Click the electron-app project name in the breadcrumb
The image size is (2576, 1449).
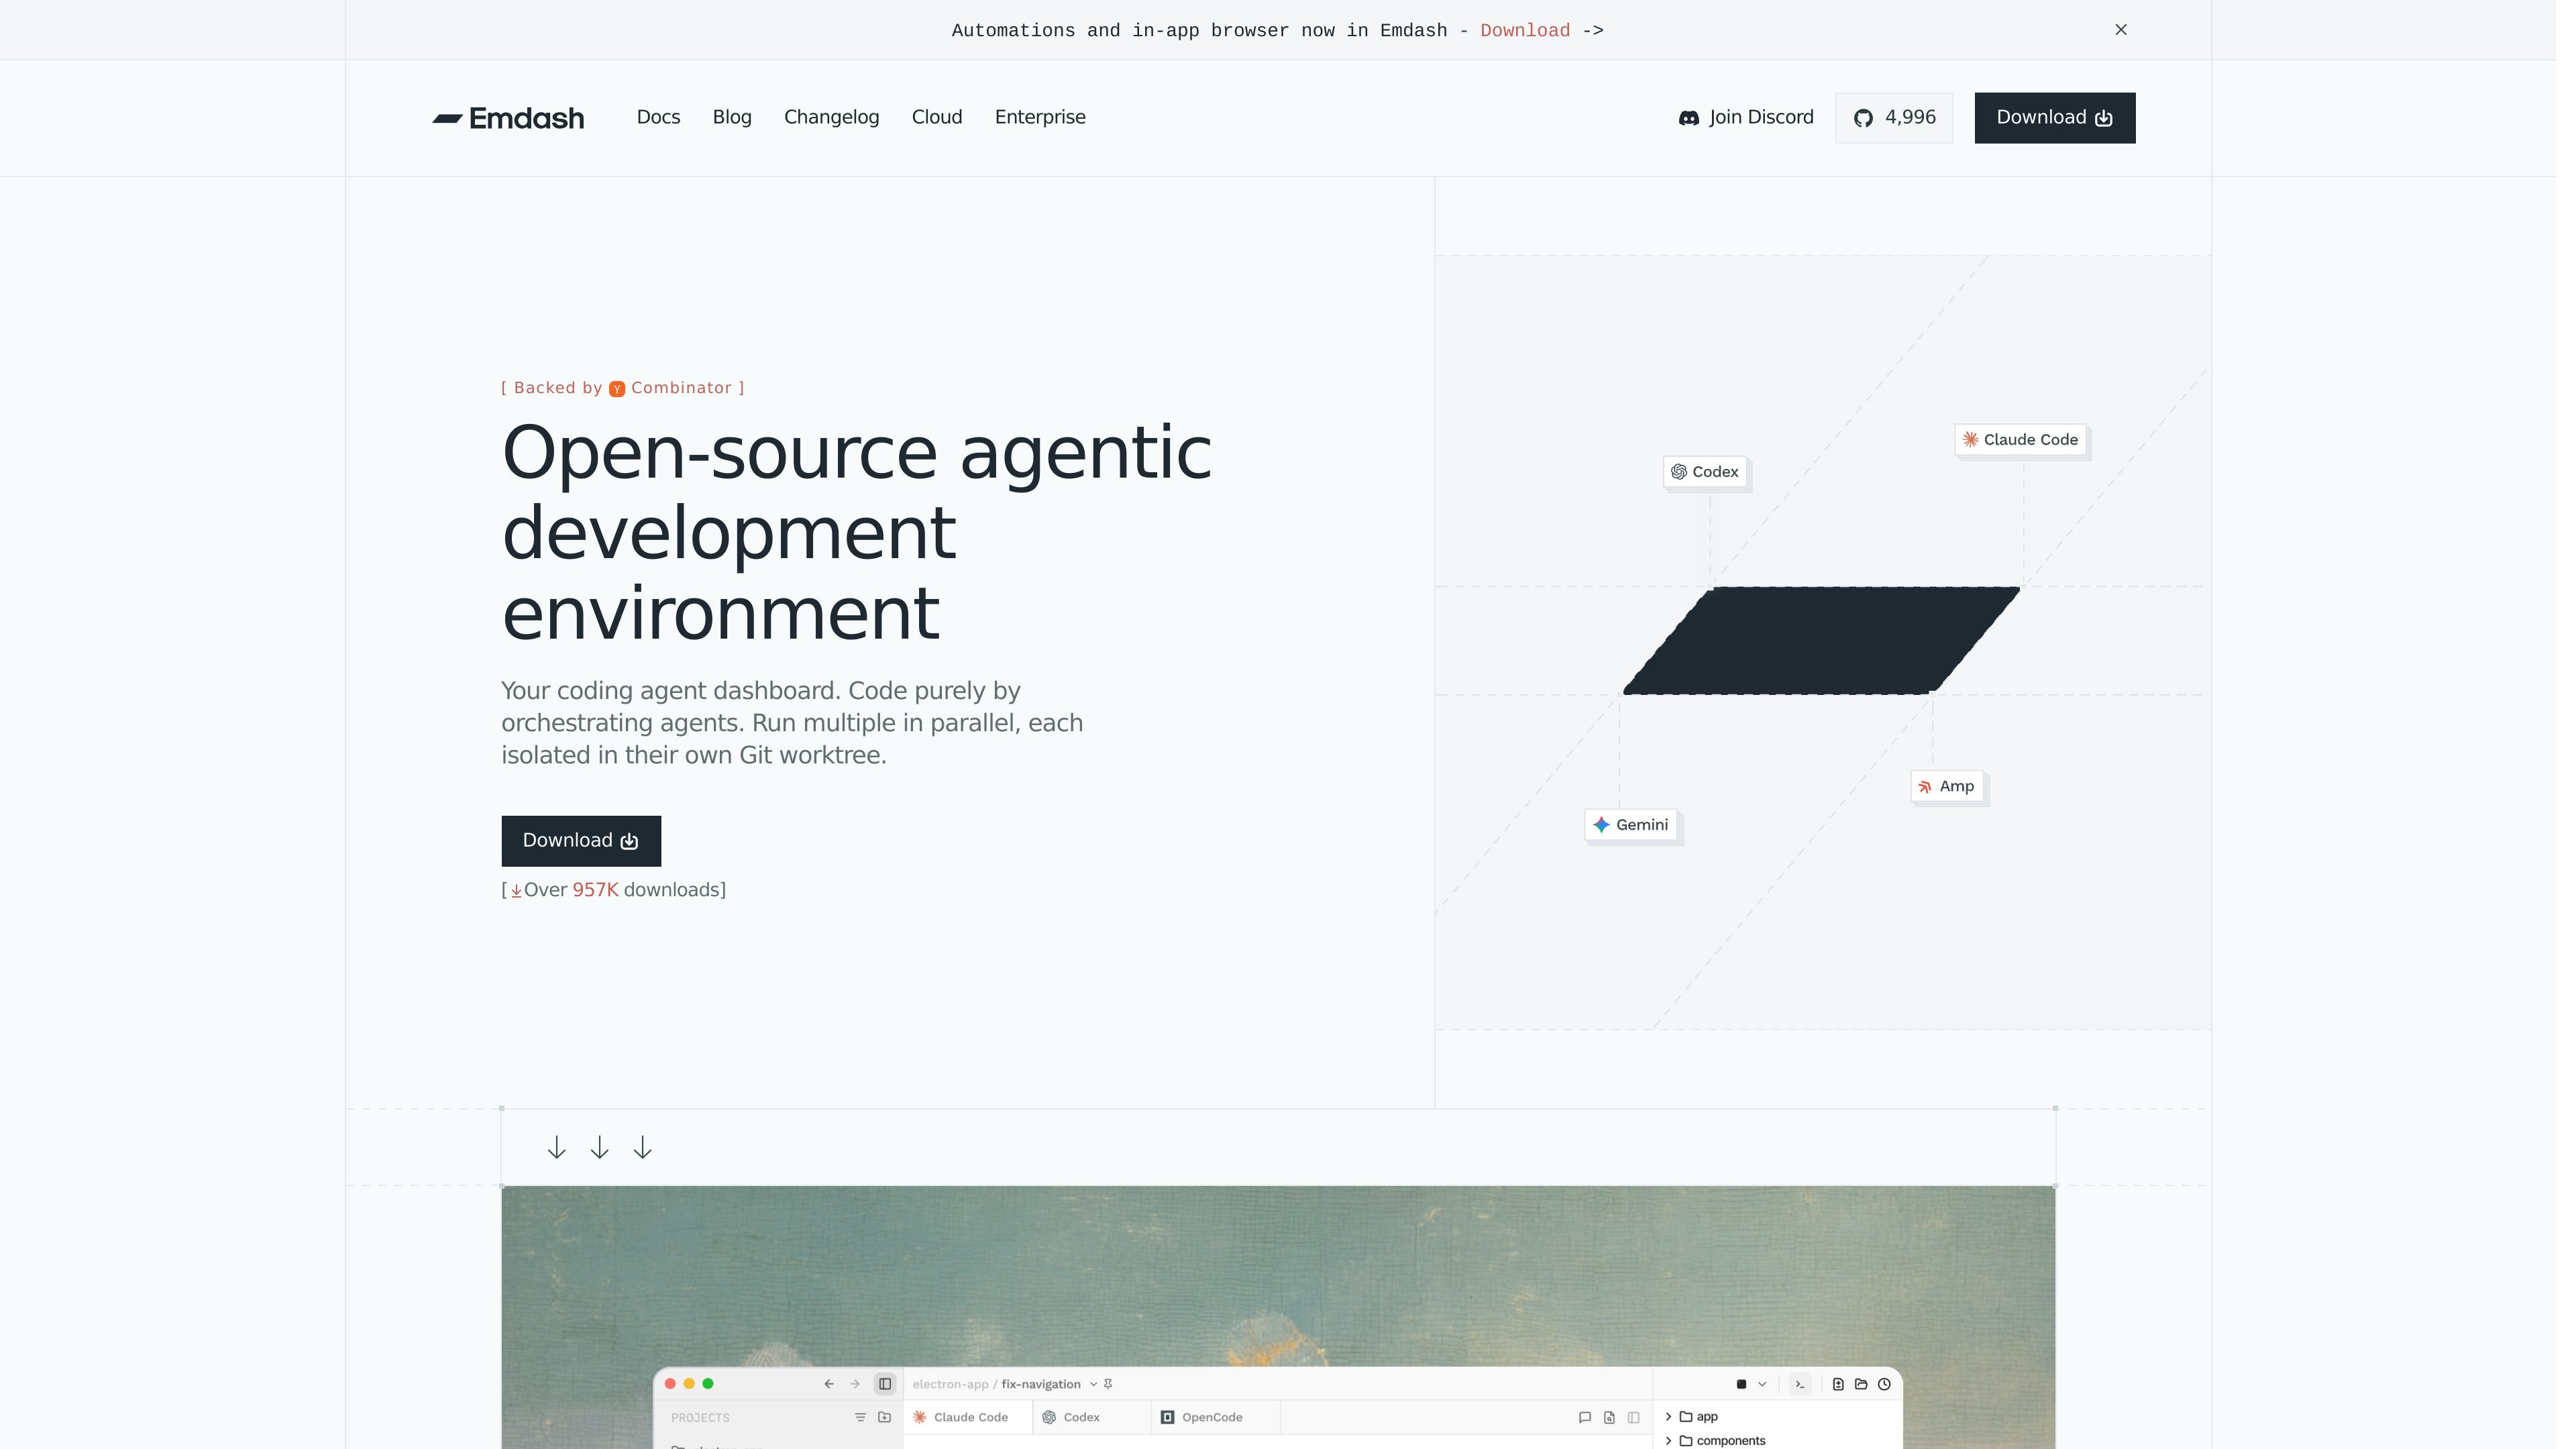point(950,1384)
